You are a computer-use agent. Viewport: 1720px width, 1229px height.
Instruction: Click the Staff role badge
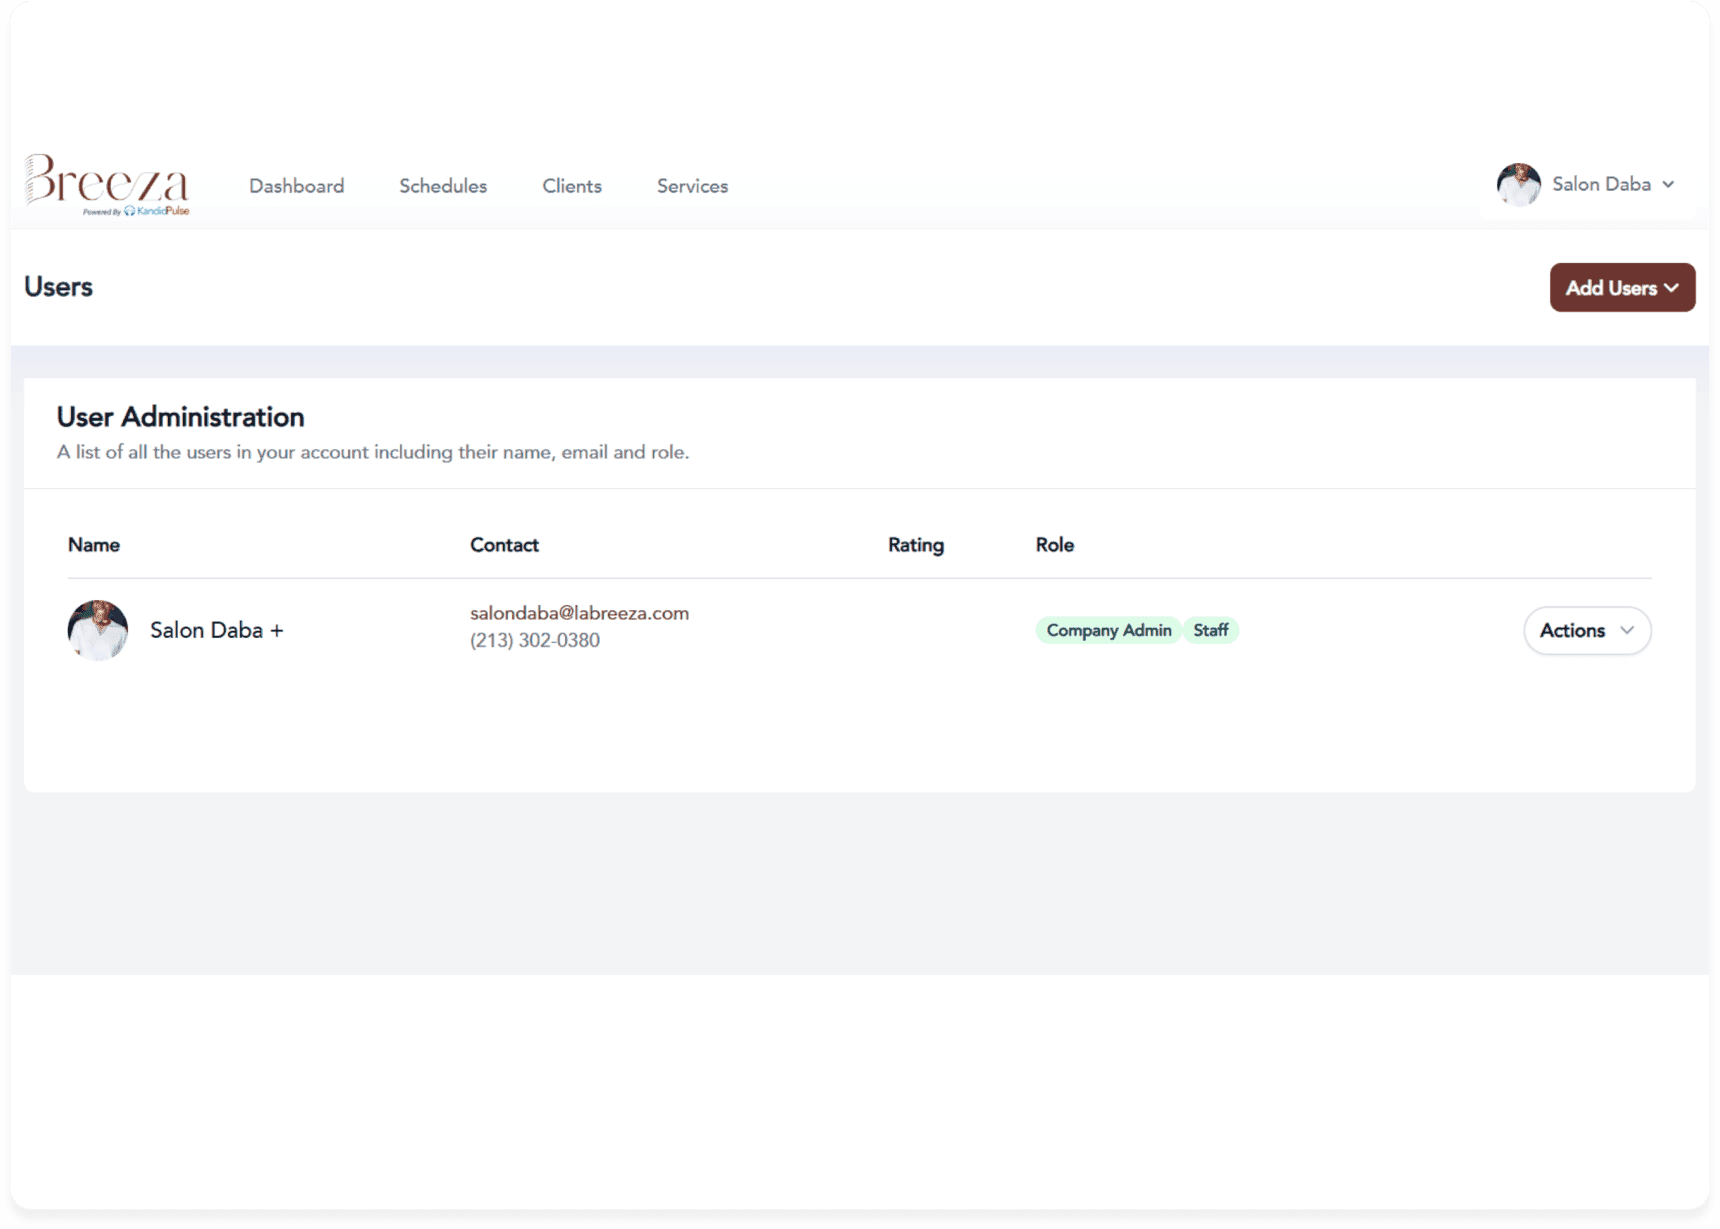coord(1211,631)
